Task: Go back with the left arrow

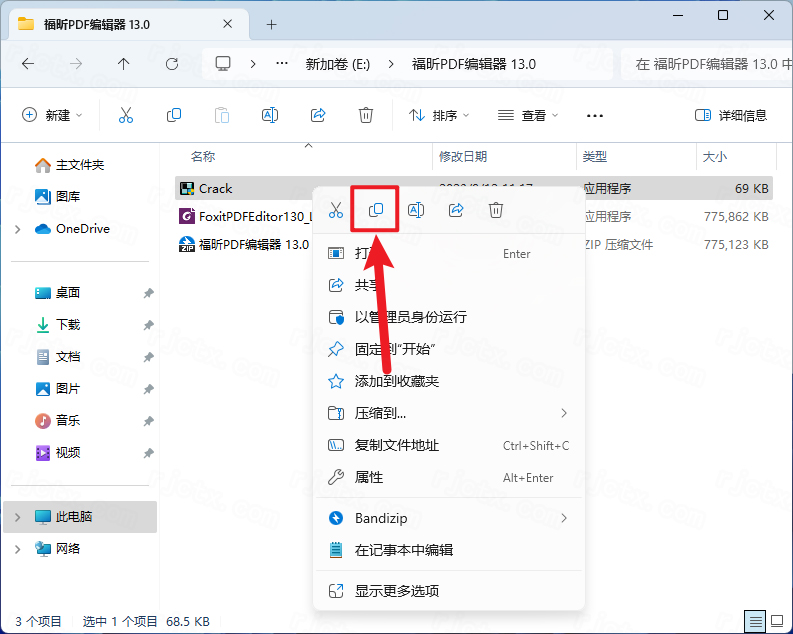Action: pyautogui.click(x=28, y=64)
